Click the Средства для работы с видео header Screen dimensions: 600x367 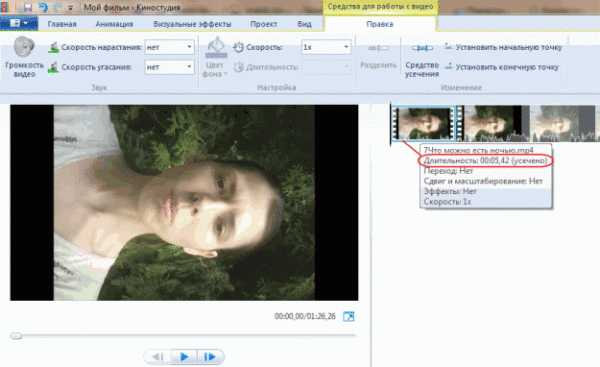380,7
